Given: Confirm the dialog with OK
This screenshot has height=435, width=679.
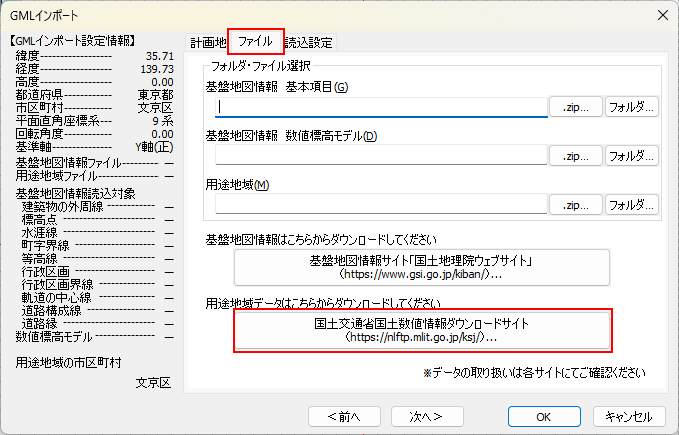Looking at the screenshot, I should tap(544, 417).
